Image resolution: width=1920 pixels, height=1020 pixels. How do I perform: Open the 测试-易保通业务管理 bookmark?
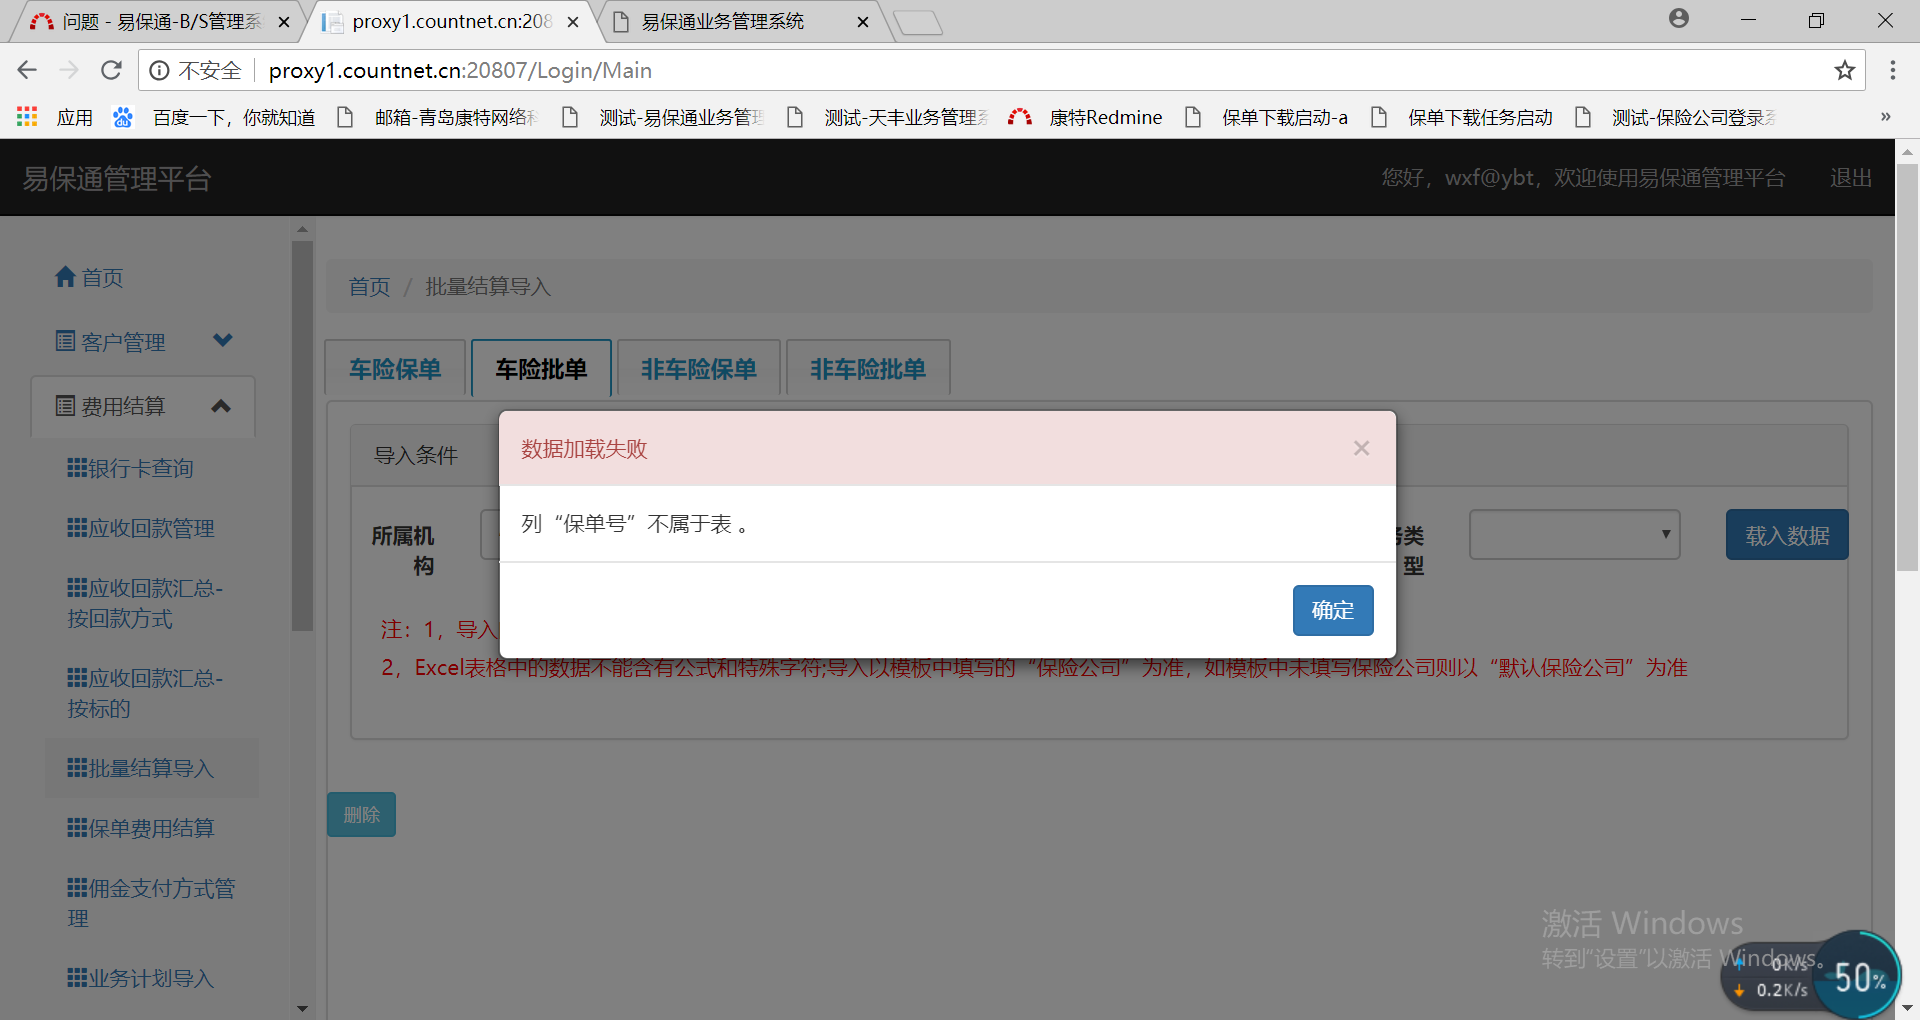664,117
